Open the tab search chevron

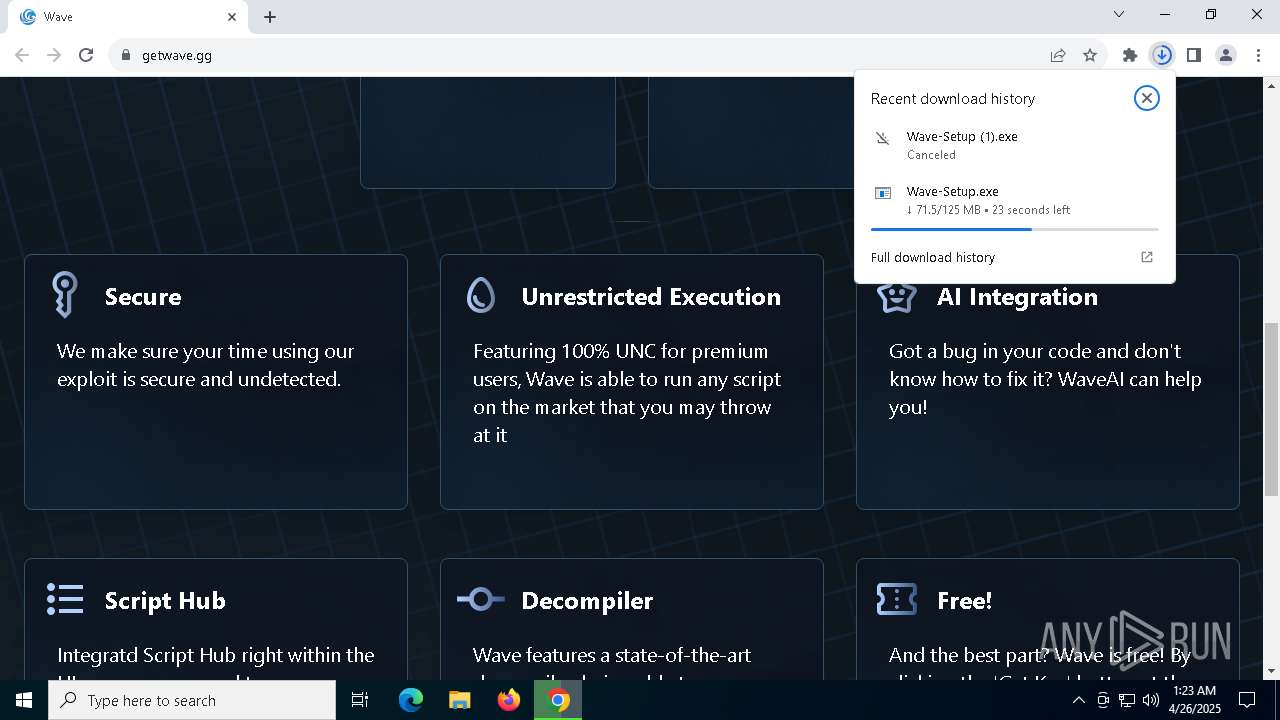click(1119, 14)
